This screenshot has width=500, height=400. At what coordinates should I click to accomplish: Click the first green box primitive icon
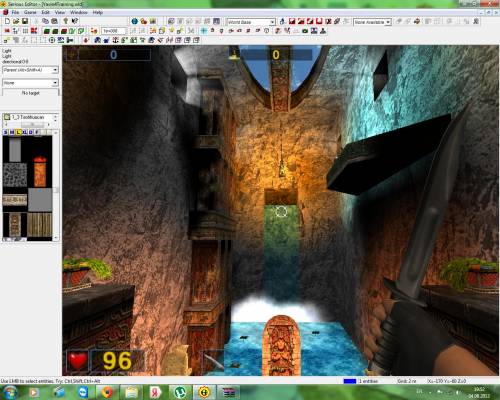click(47, 31)
